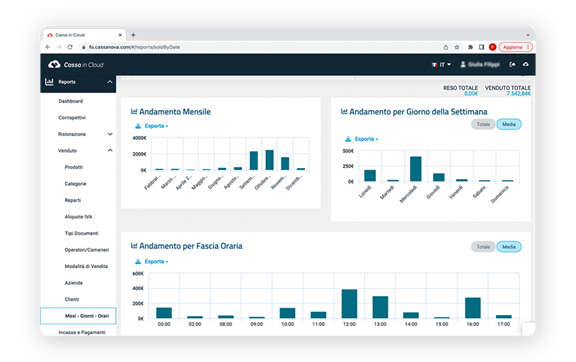
Task: Switch Fascia Oraria chart to Totale
Action: click(483, 247)
